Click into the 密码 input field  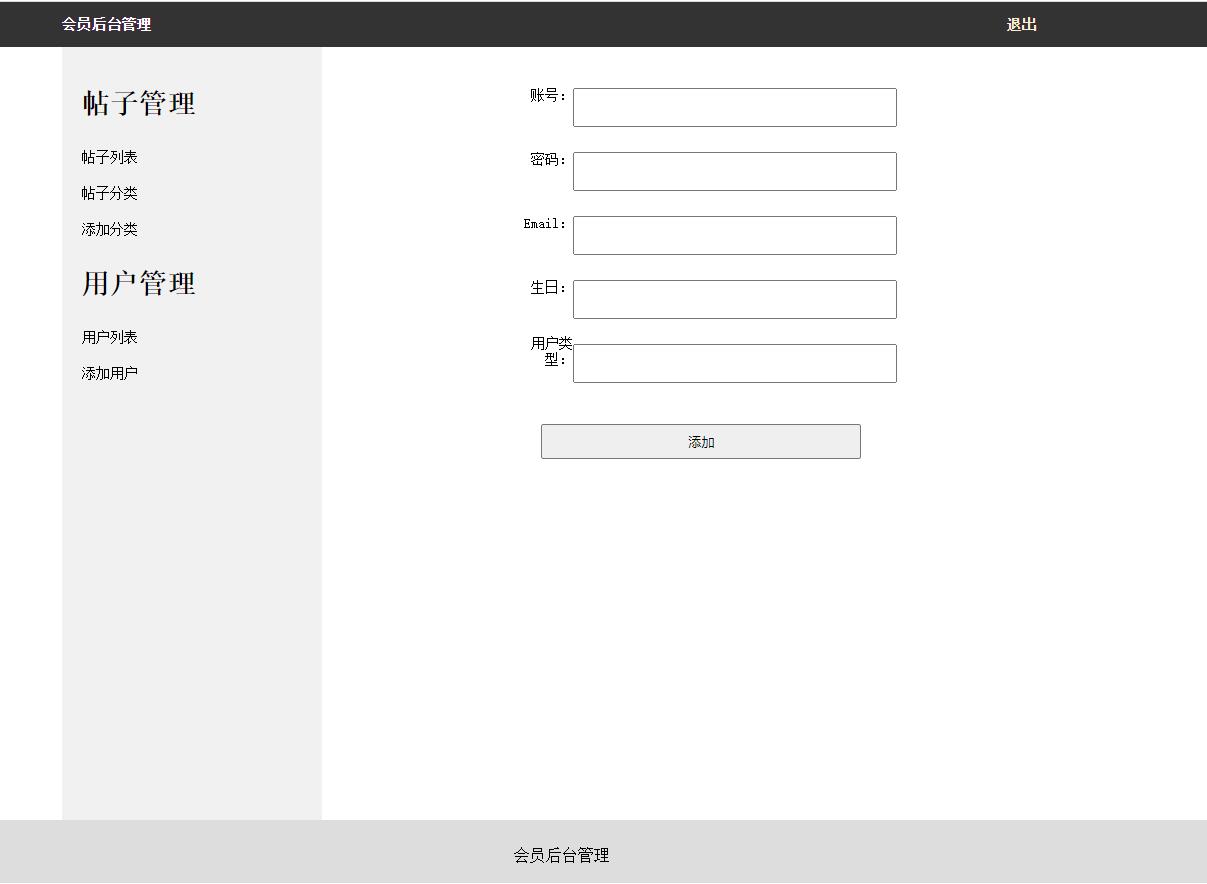pos(734,172)
